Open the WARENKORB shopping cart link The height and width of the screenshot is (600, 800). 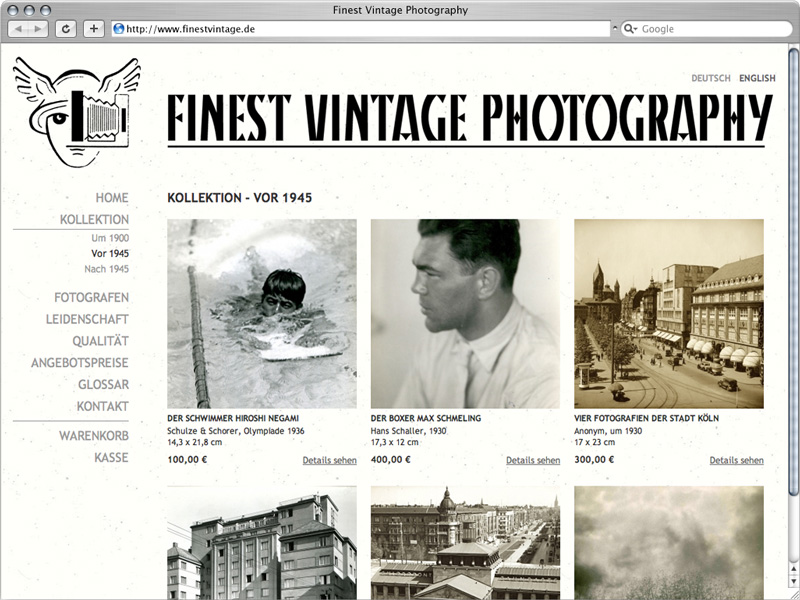click(x=94, y=436)
